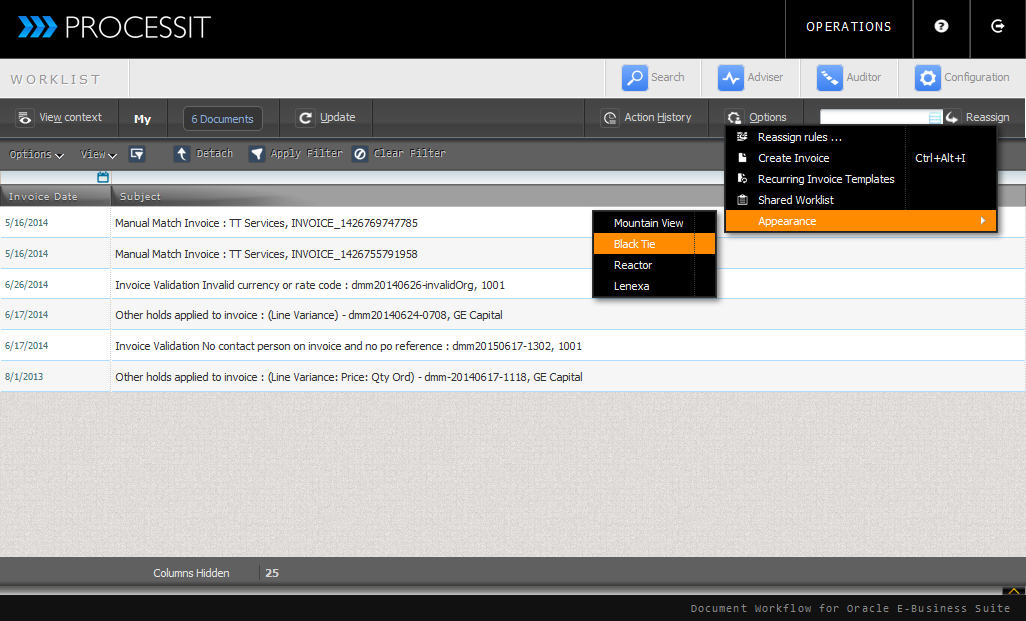Image resolution: width=1026 pixels, height=621 pixels.
Task: Select Recurring Invoice Templates menu item
Action: [x=825, y=179]
